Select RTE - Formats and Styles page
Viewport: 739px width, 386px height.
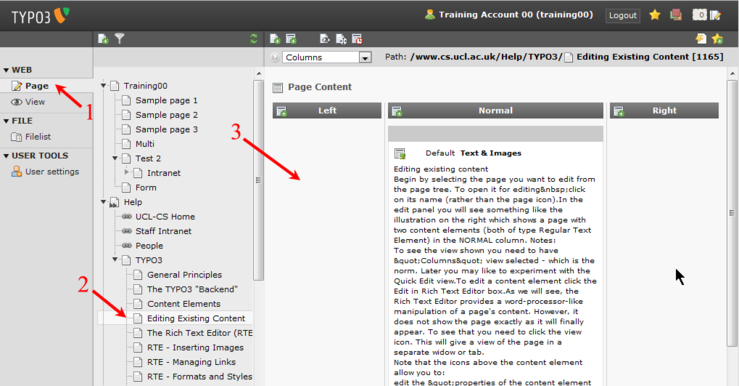click(x=199, y=377)
